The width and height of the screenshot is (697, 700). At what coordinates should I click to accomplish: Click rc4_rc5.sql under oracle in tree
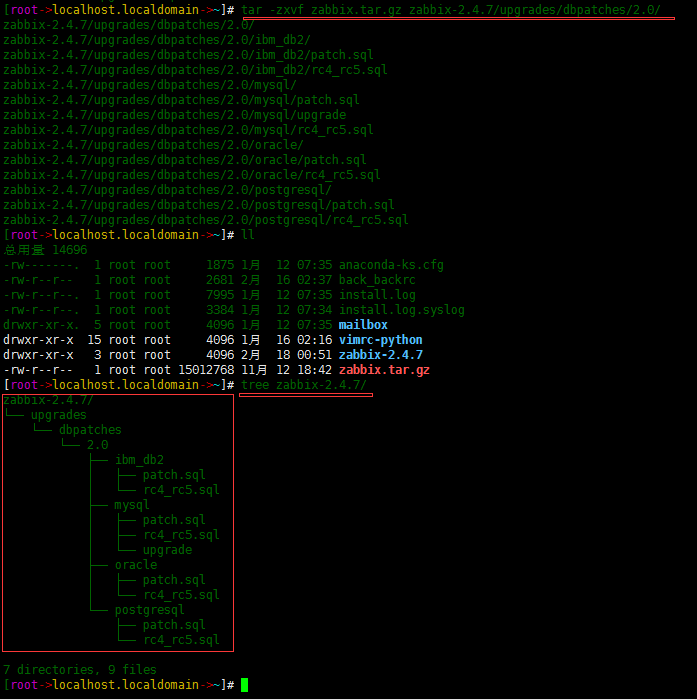pyautogui.click(x=181, y=595)
